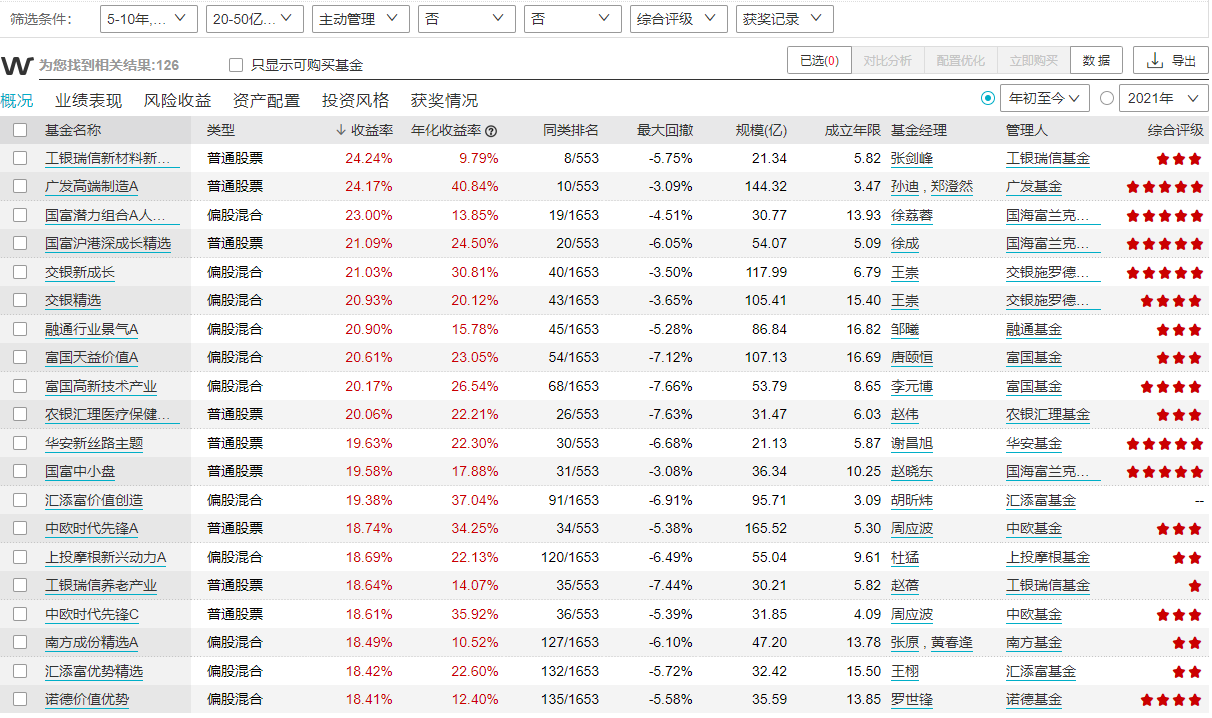1212x718 pixels.
Task: Open the first 否 filter dropdown
Action: (467, 19)
